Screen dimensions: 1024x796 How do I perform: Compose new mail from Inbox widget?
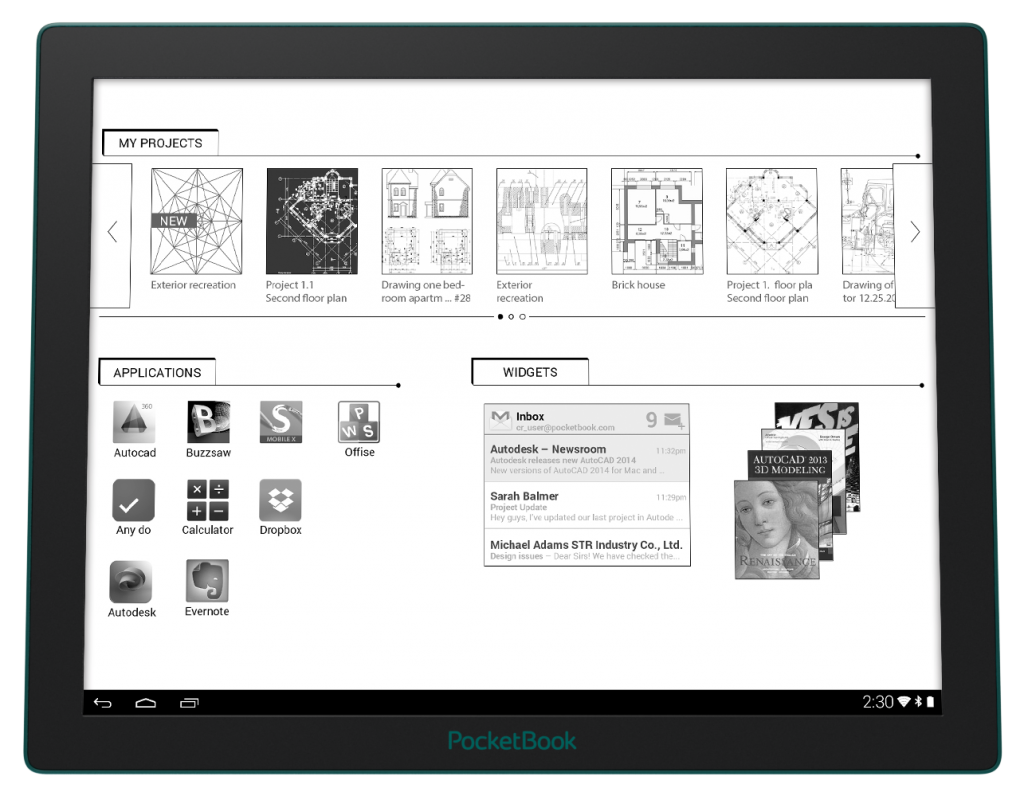pyautogui.click(x=674, y=420)
